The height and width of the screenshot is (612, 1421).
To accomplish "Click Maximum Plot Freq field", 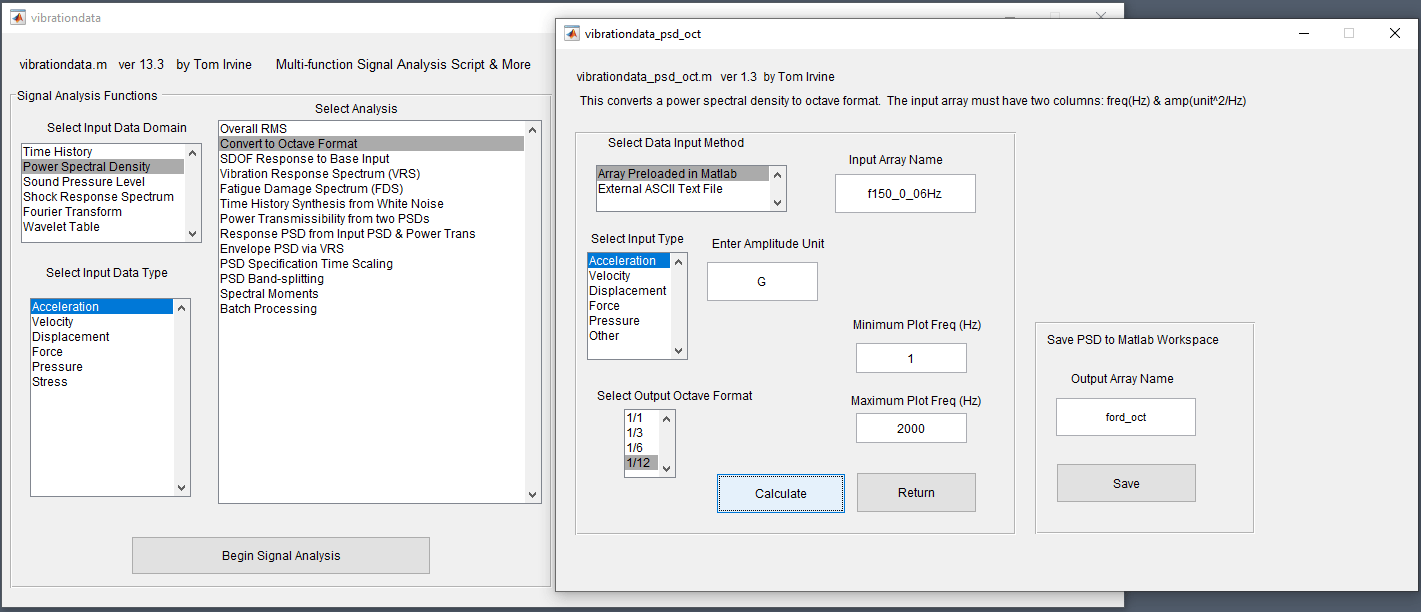I will coord(911,428).
